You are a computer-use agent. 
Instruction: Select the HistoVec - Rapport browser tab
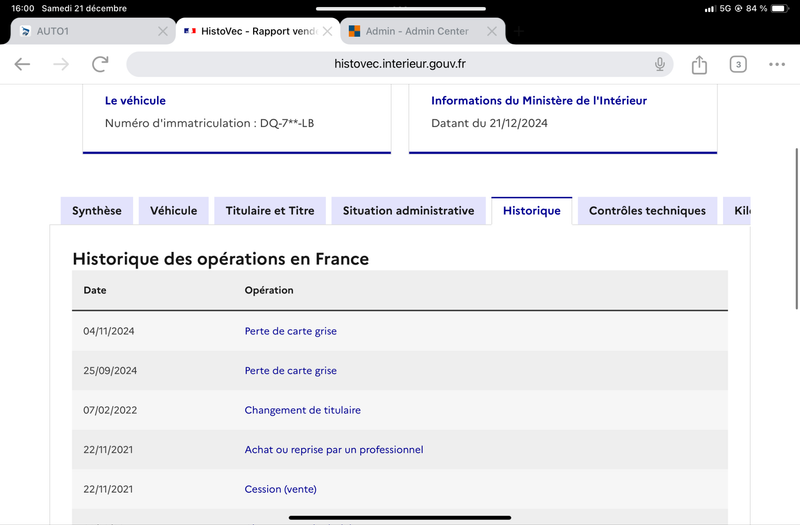pyautogui.click(x=258, y=31)
